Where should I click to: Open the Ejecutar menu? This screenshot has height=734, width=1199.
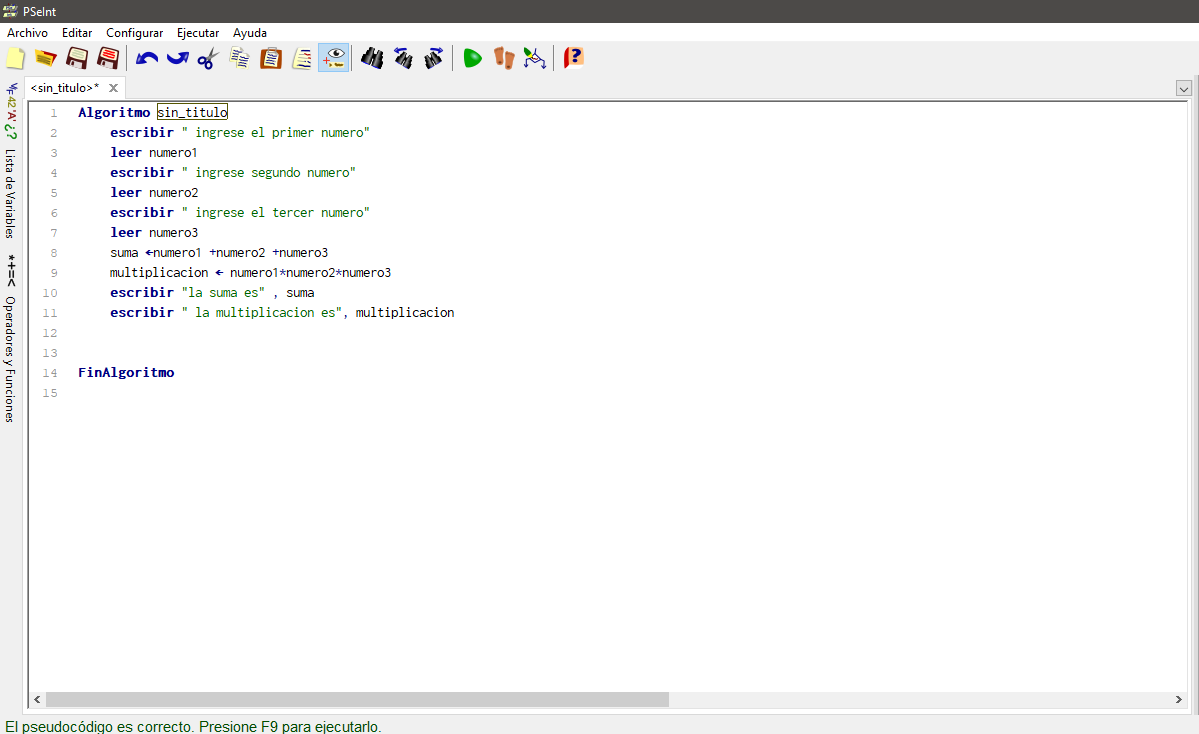(x=198, y=33)
